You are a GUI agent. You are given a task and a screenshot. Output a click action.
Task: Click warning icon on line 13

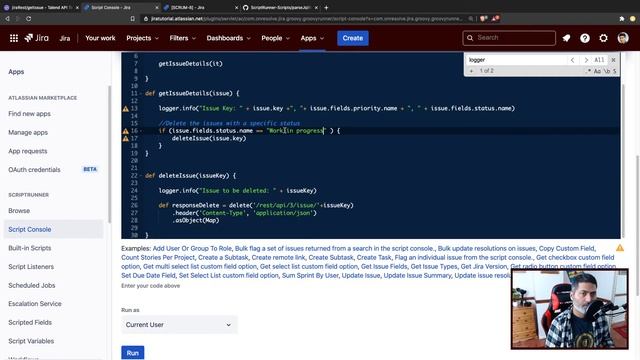click(x=126, y=109)
